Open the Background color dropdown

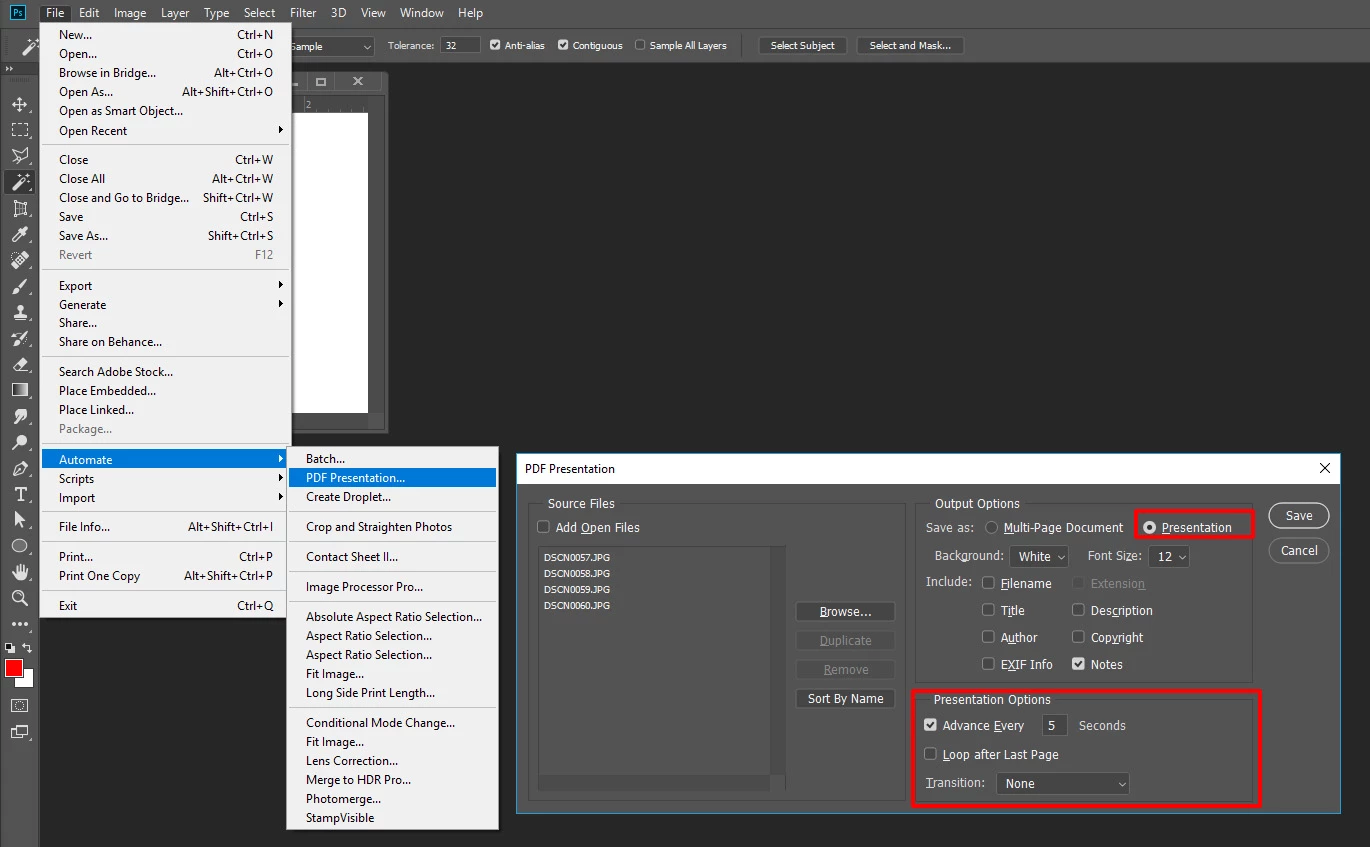click(x=1039, y=556)
